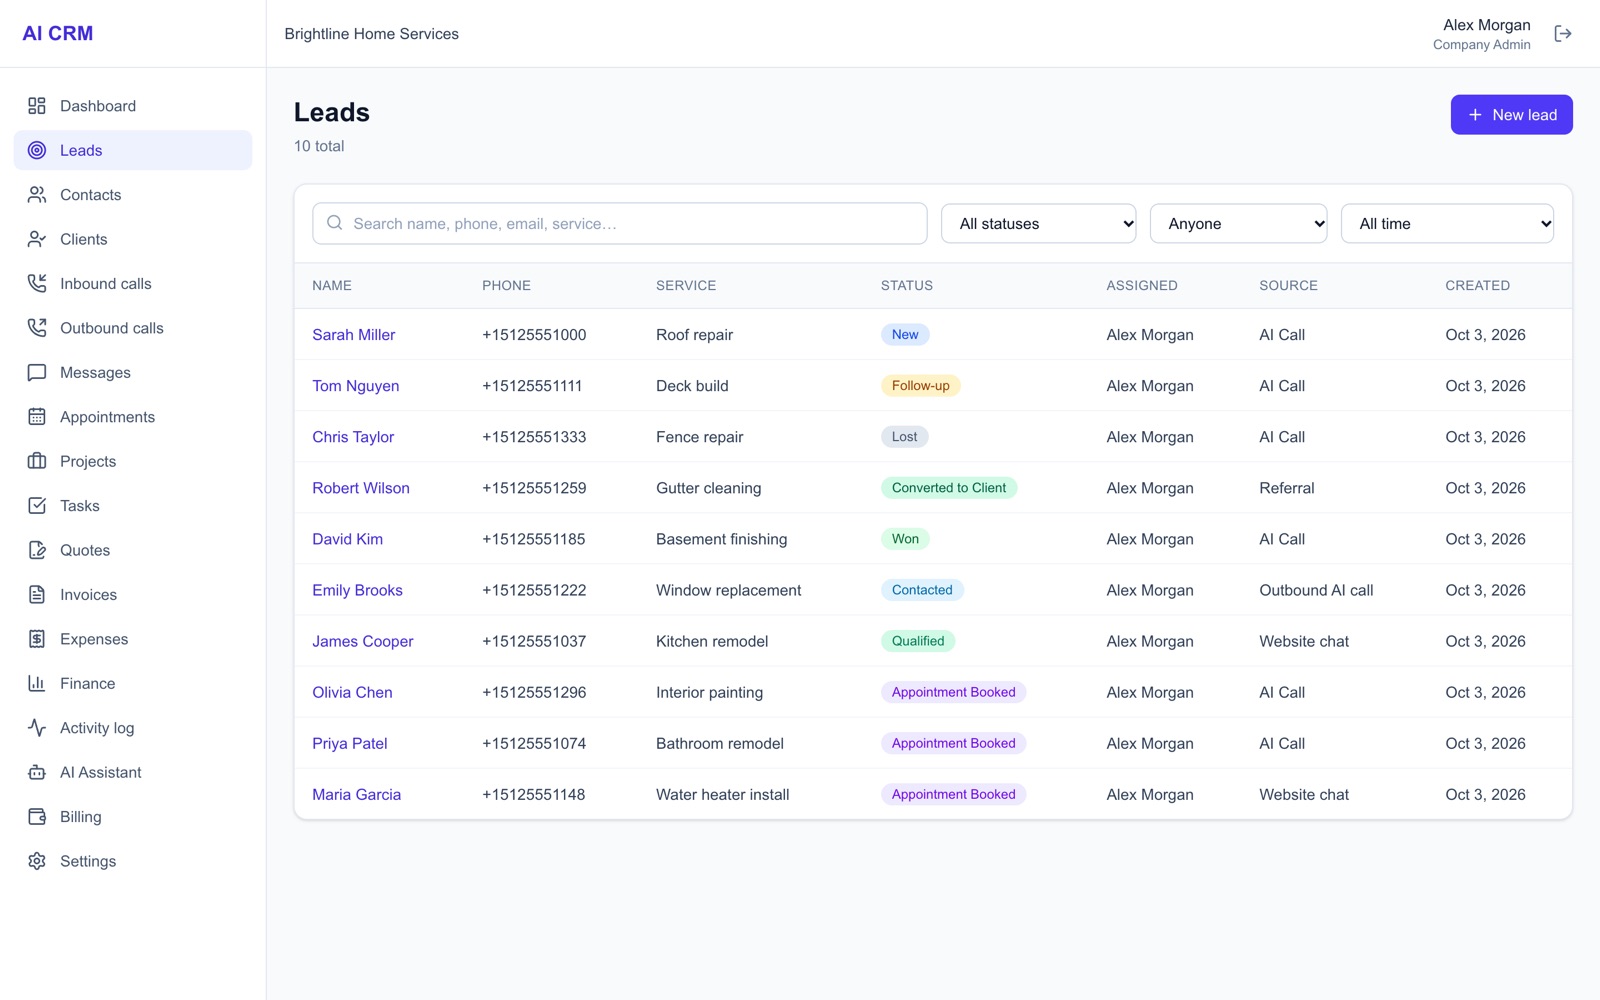Click the Settings gear icon

click(37, 861)
